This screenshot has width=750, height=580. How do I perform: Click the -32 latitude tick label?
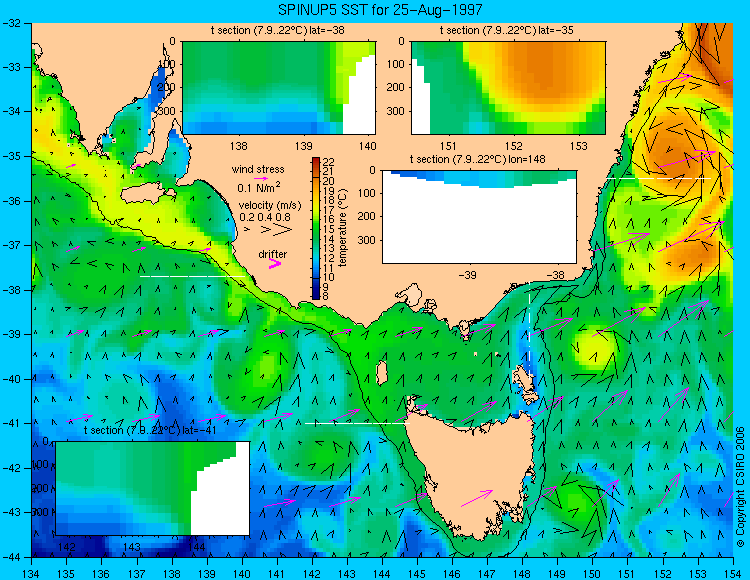(x=11, y=22)
